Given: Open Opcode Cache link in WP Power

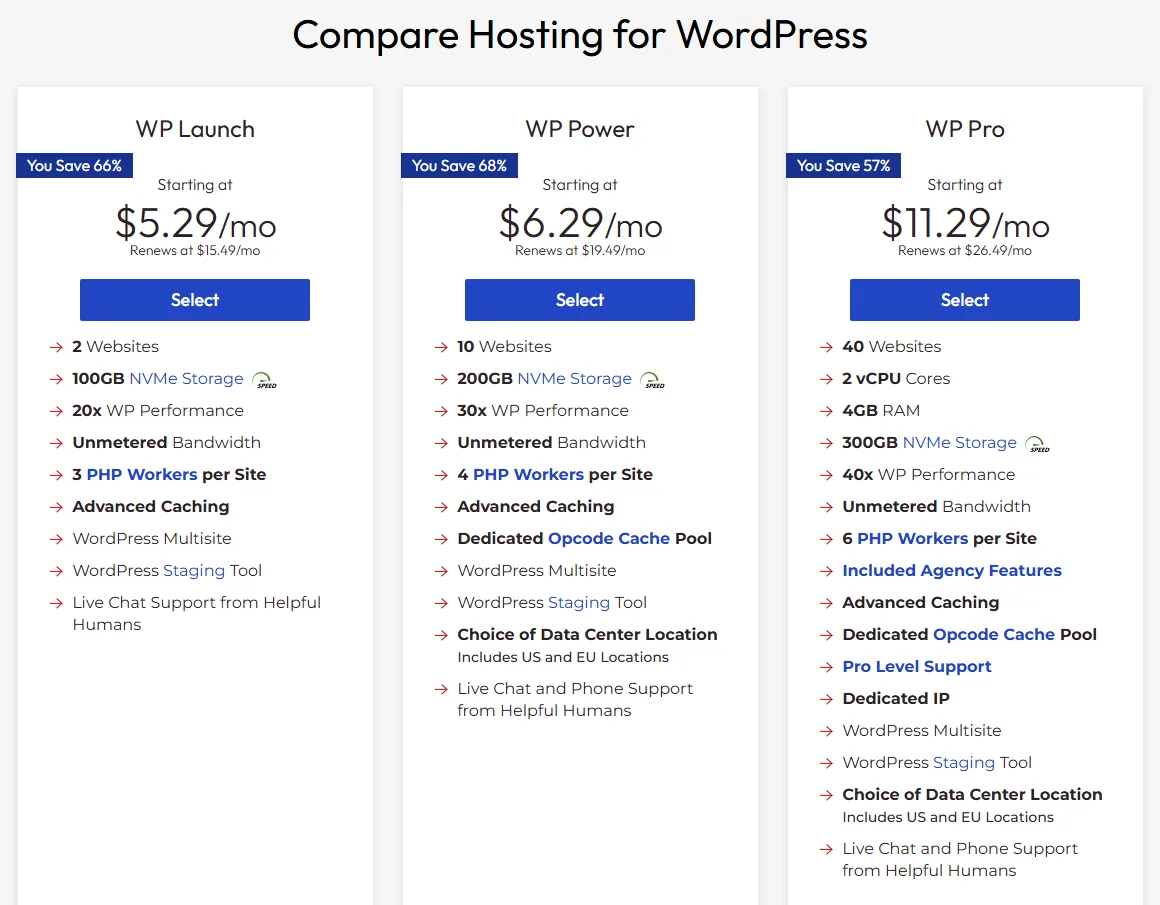Looking at the screenshot, I should pos(609,539).
